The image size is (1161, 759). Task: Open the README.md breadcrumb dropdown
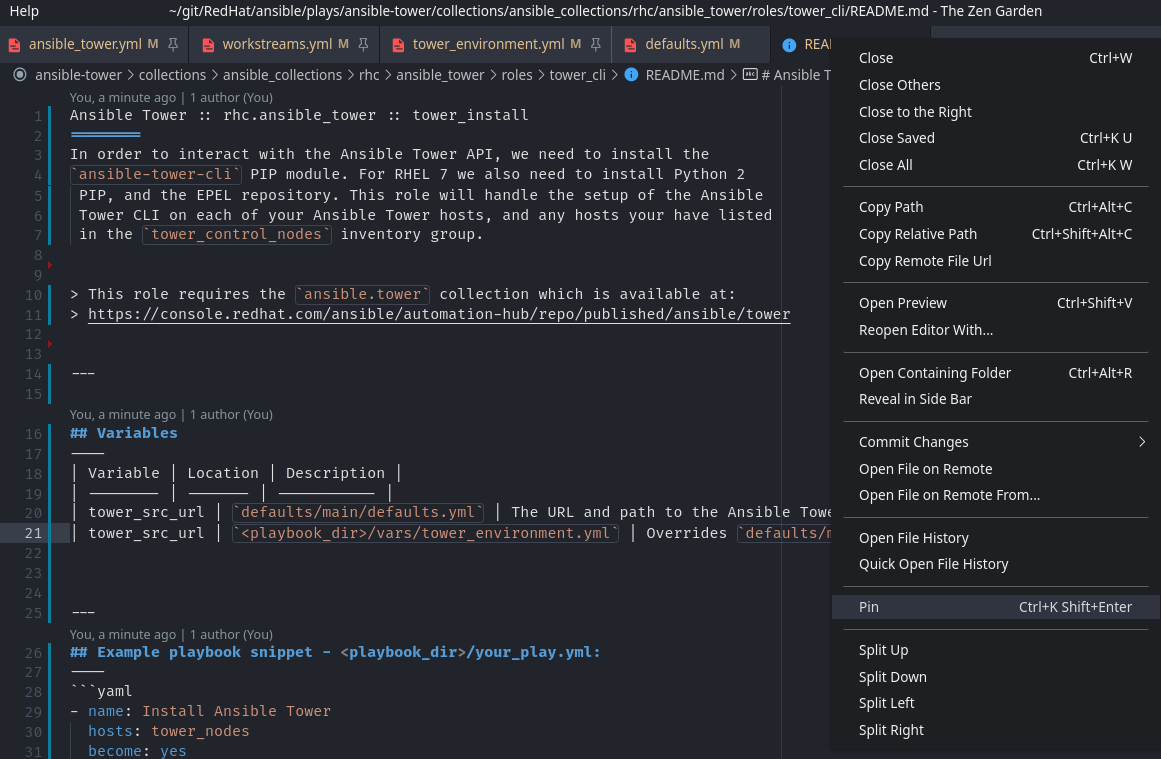click(x=685, y=75)
